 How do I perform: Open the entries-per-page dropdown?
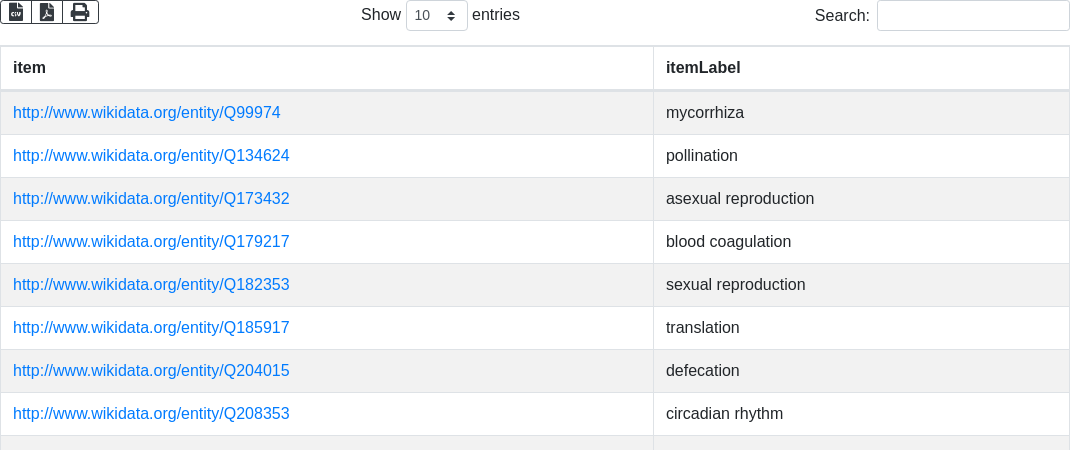[x=436, y=16]
